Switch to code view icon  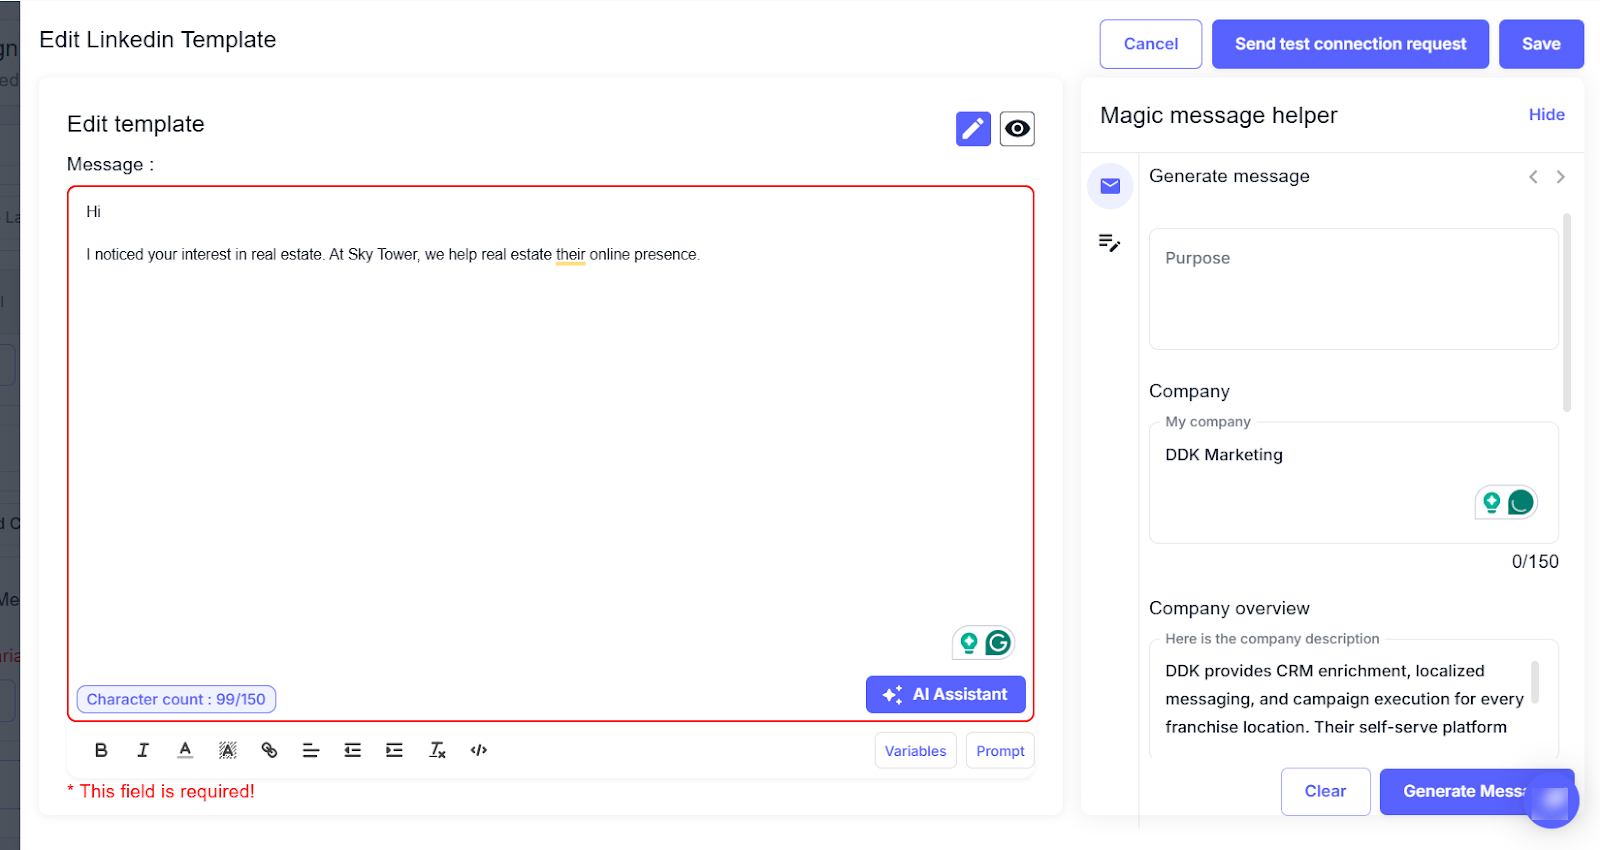point(479,750)
